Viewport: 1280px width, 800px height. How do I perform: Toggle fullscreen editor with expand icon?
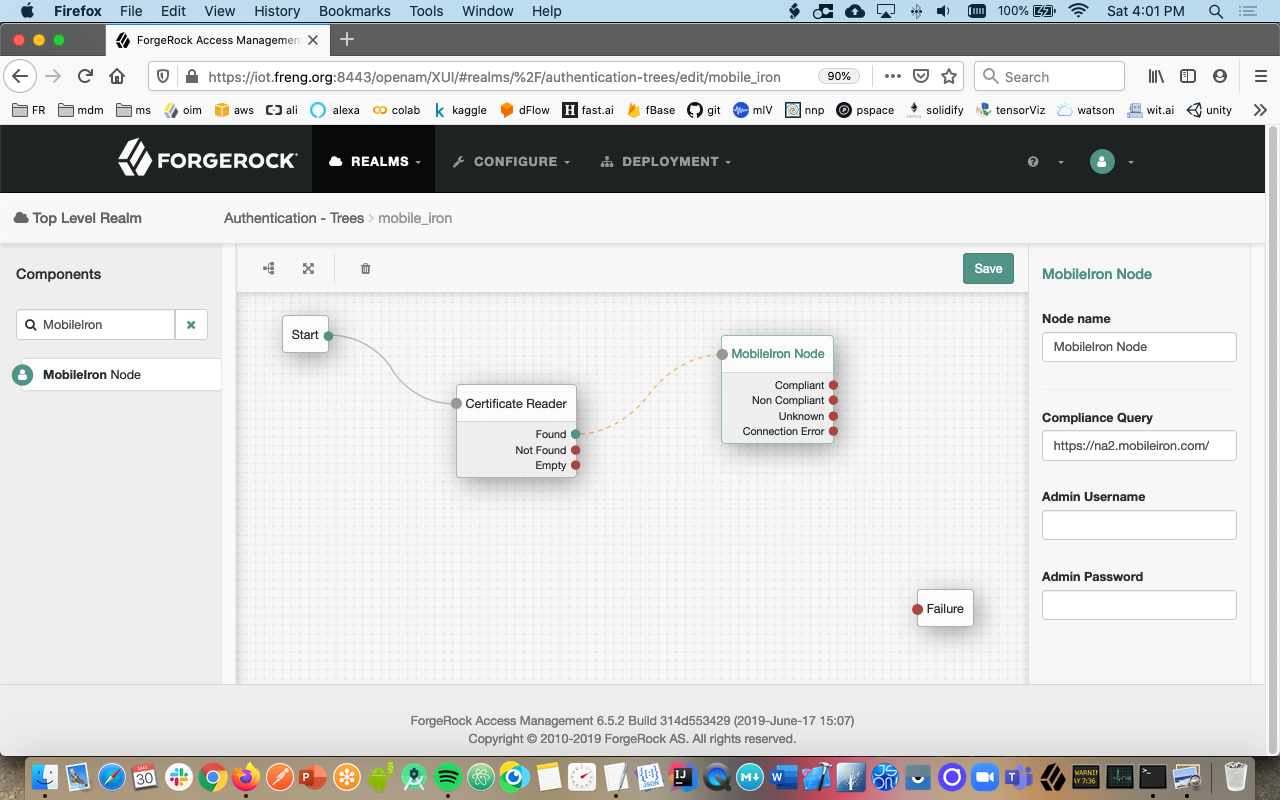(308, 268)
